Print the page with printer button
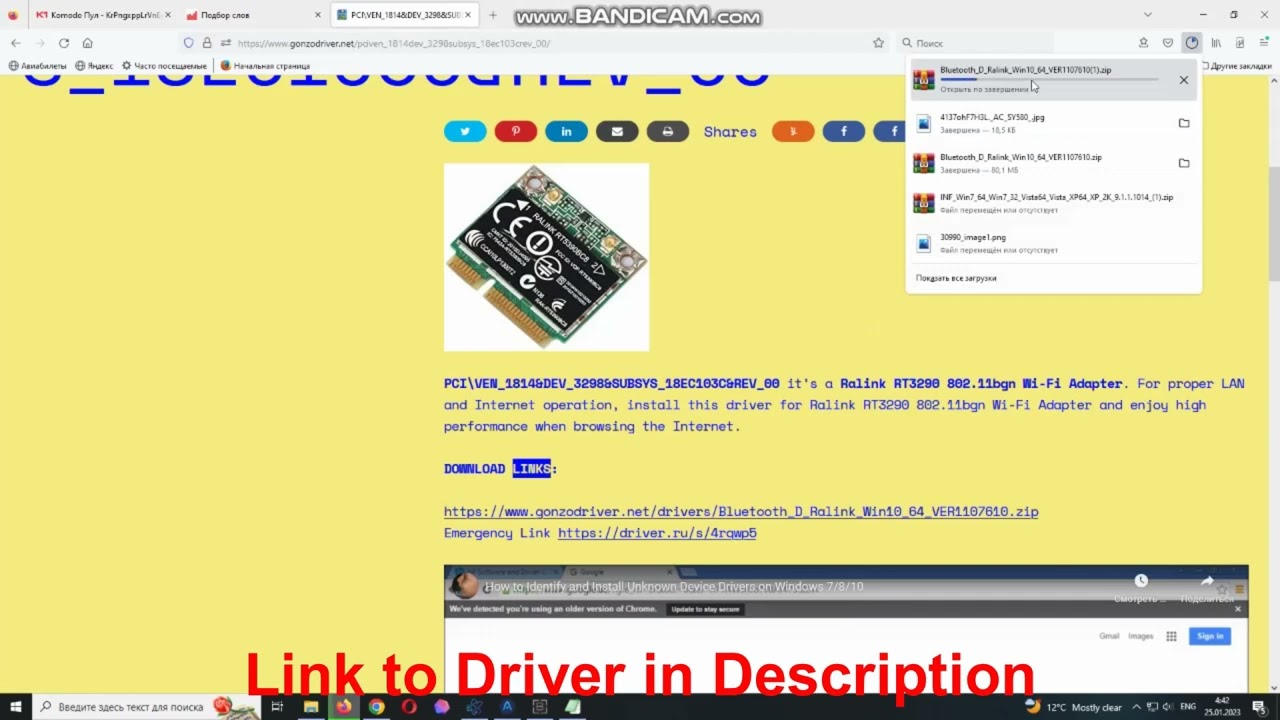Screen dimensions: 1280x720 tap(667, 131)
